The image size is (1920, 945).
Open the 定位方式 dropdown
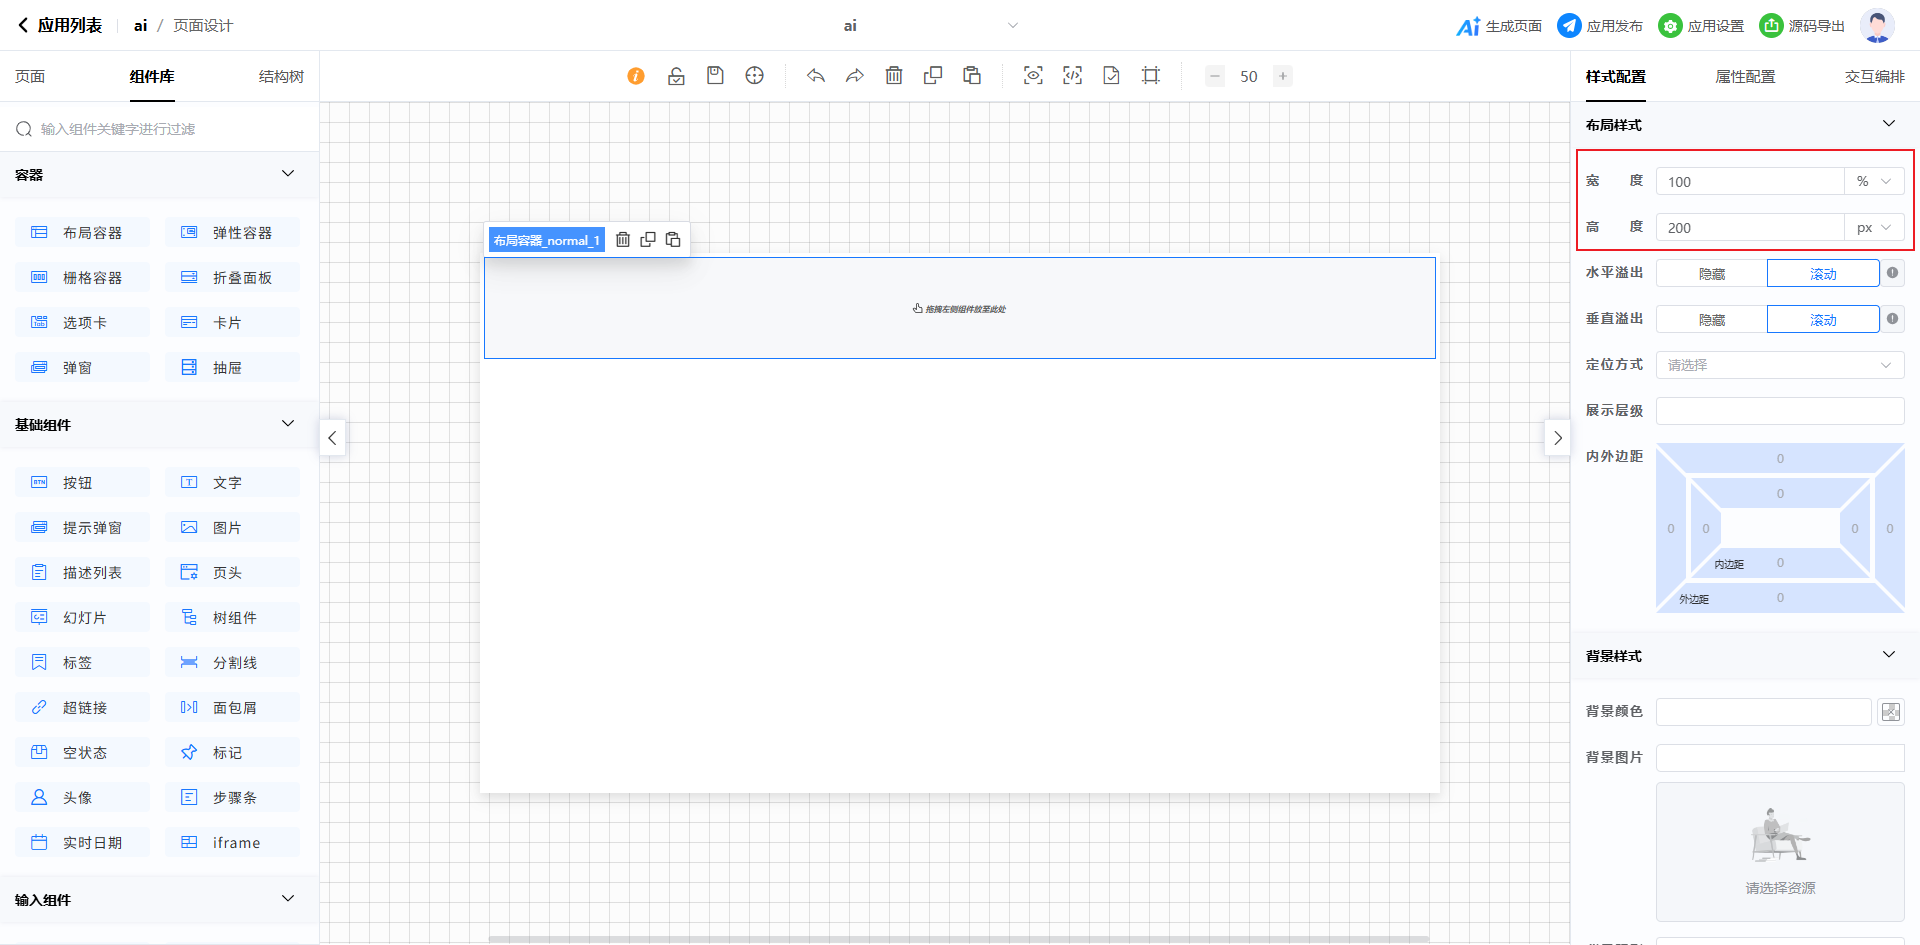(1779, 365)
